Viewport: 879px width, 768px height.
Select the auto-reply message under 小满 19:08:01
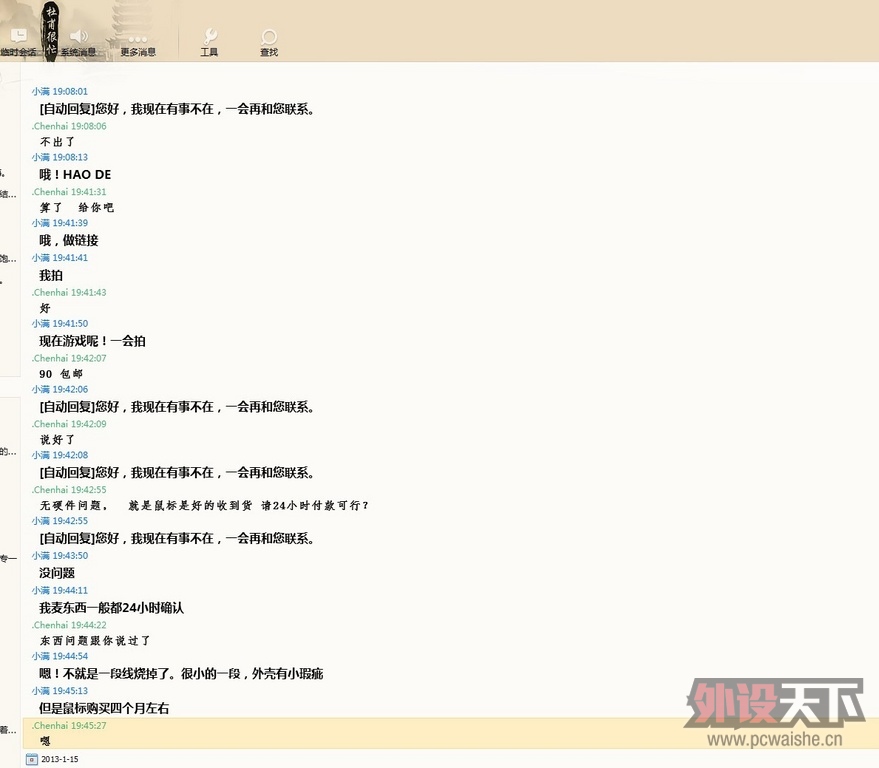(x=176, y=109)
